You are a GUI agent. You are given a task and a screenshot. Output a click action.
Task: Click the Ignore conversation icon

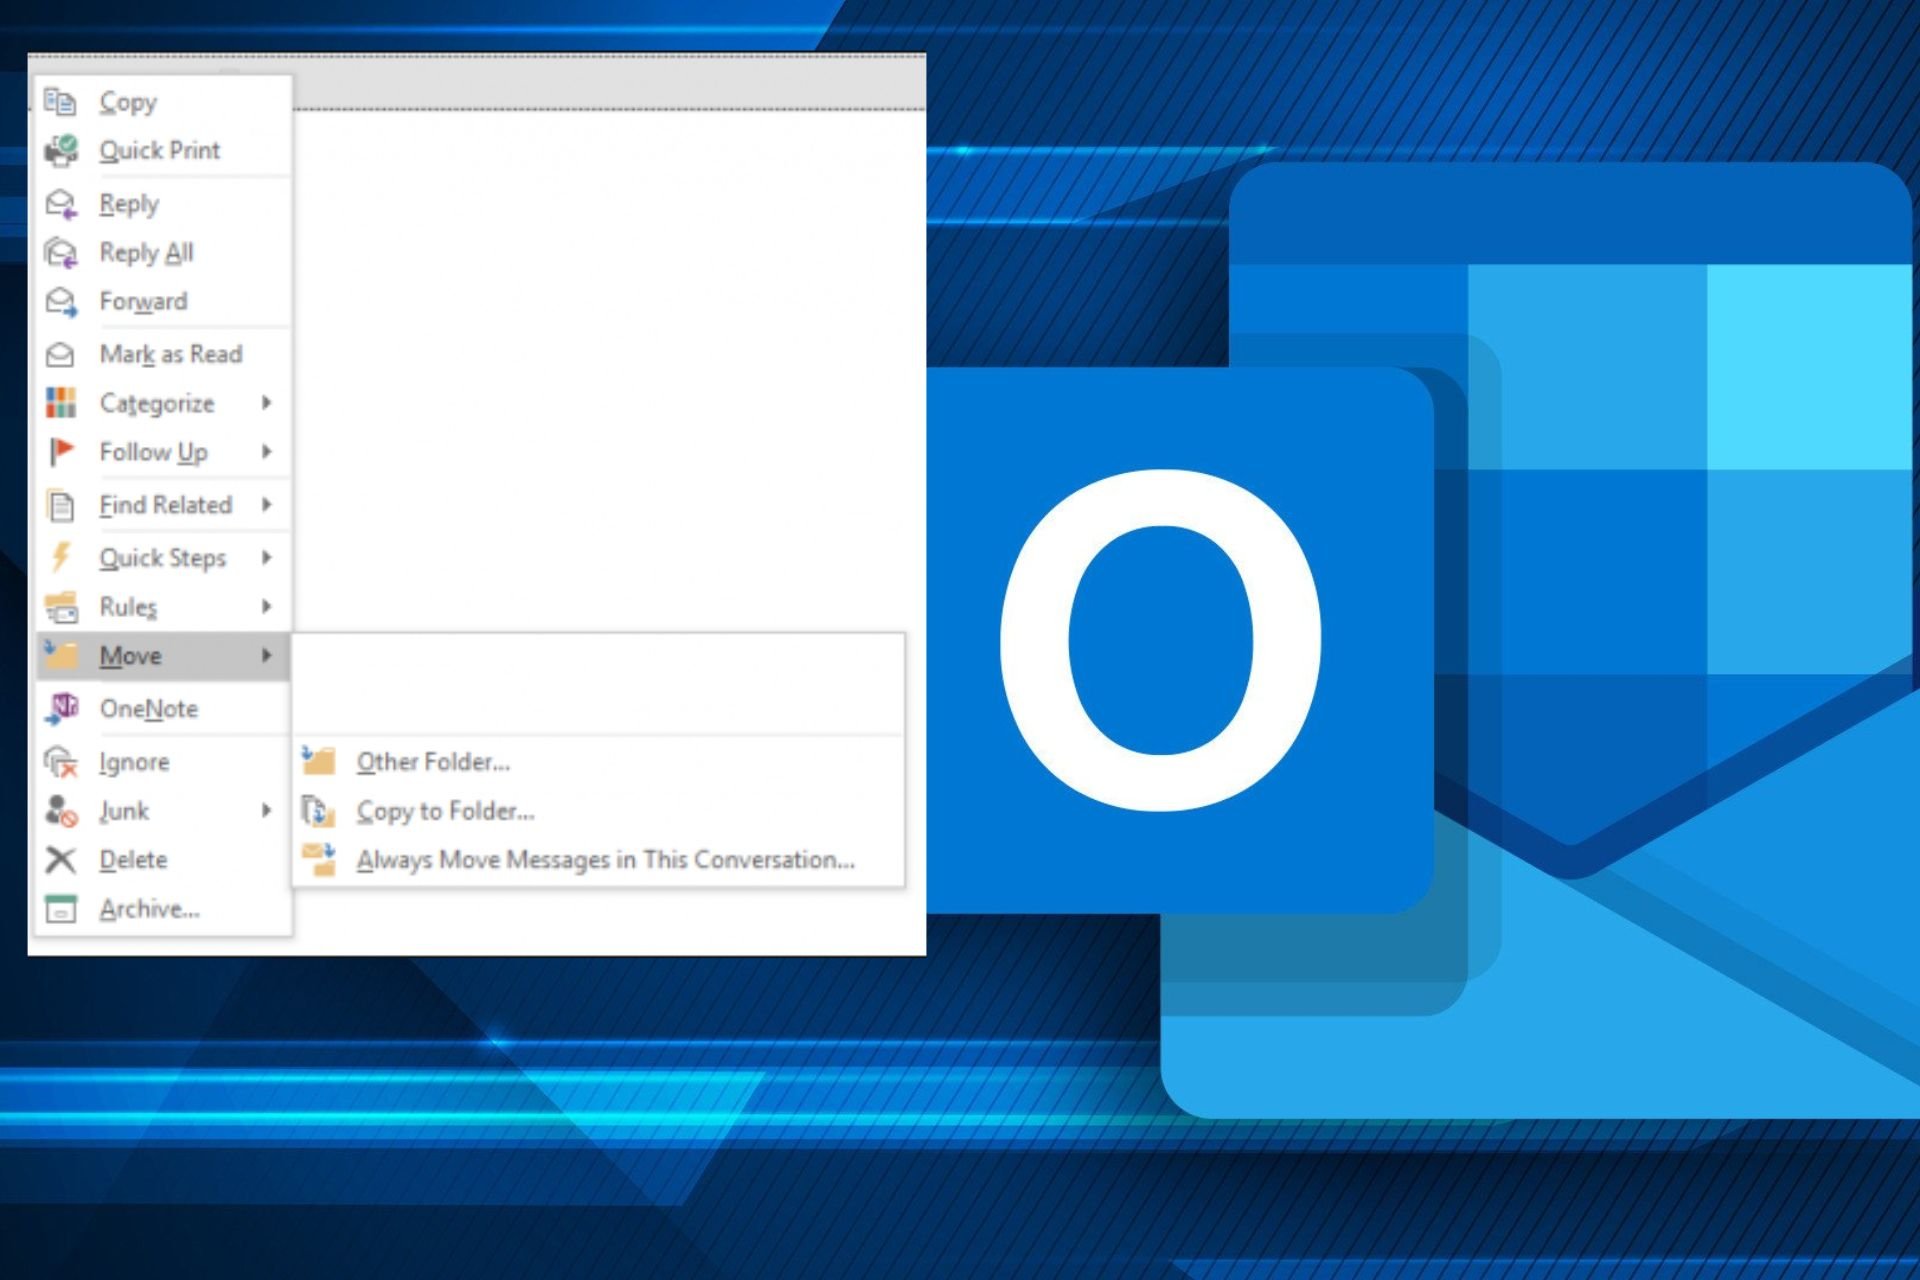(60, 762)
